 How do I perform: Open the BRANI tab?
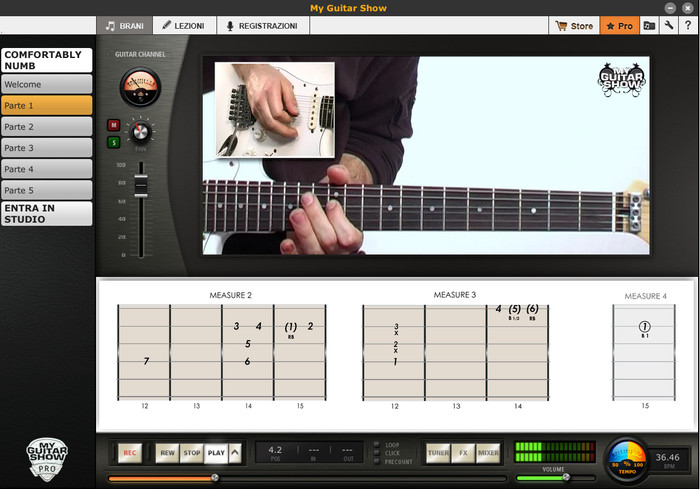tap(125, 26)
